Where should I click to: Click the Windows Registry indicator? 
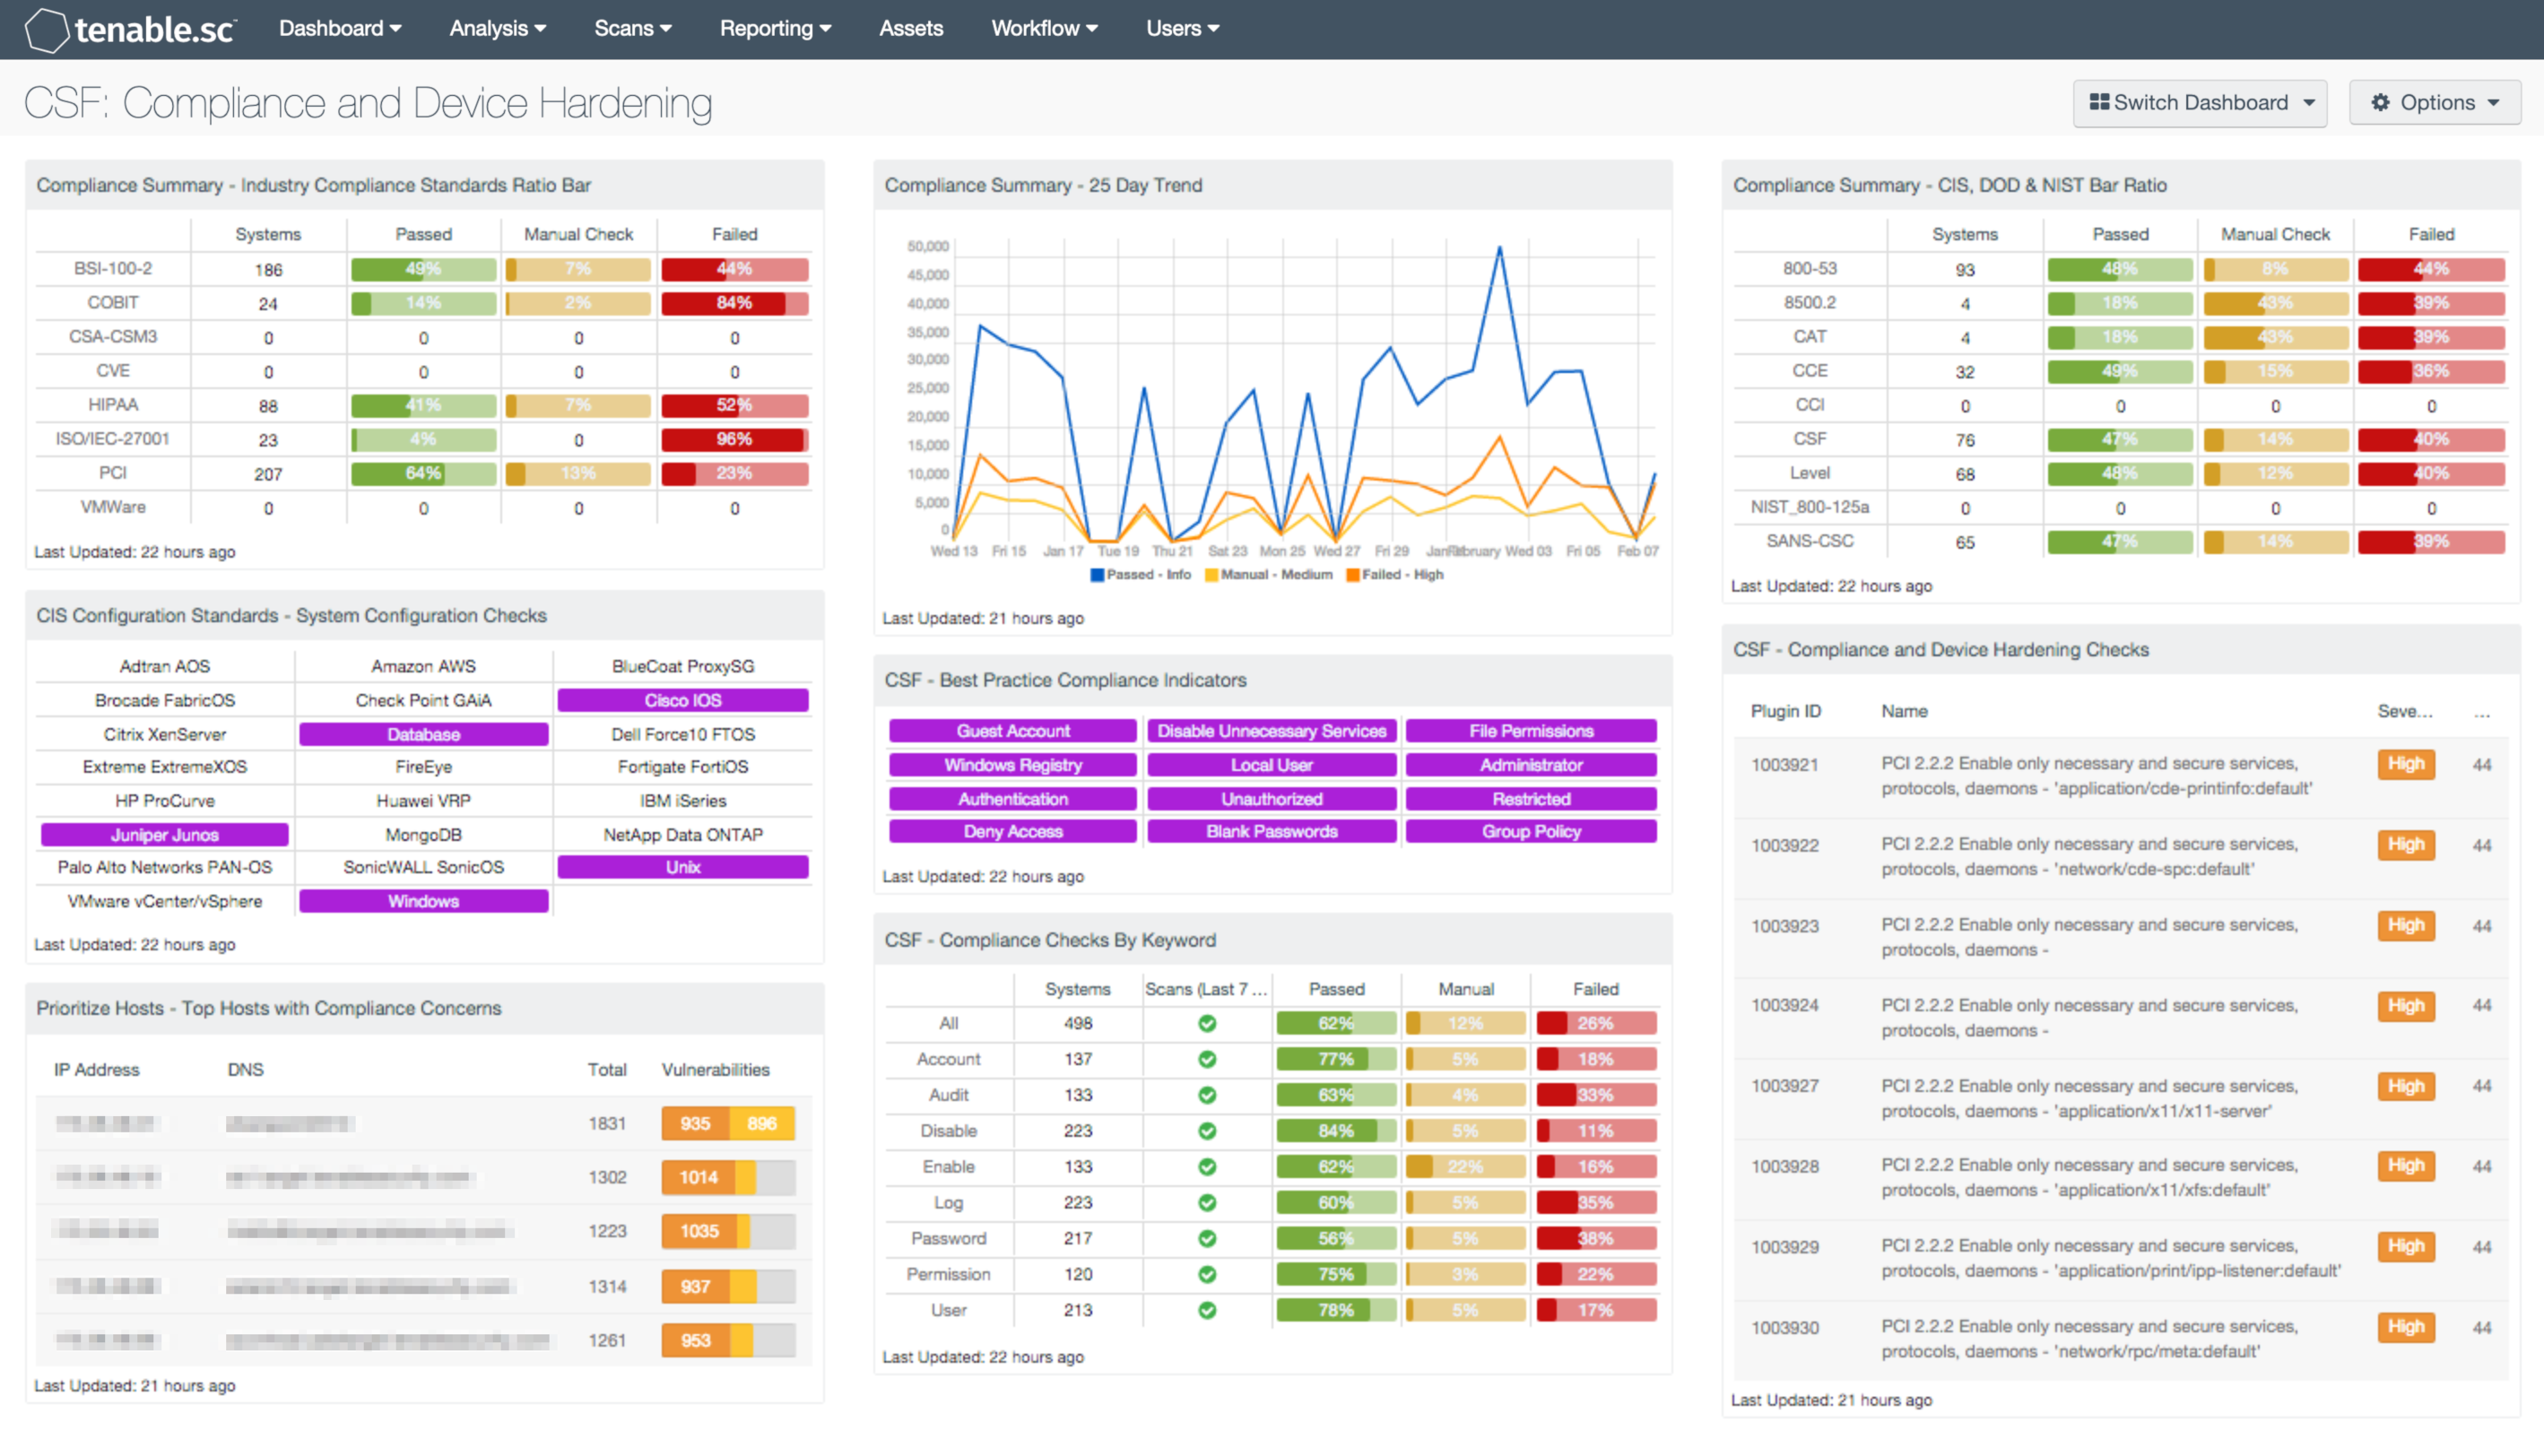click(x=1012, y=765)
